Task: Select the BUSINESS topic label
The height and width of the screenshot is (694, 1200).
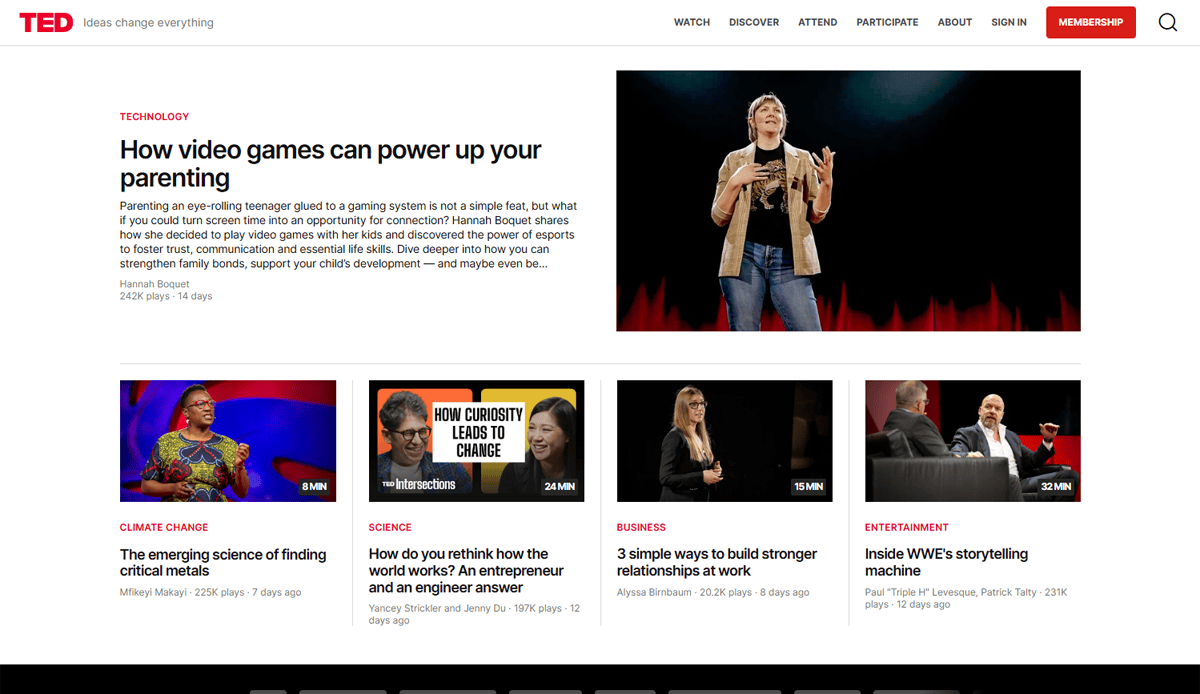Action: pyautogui.click(x=641, y=527)
